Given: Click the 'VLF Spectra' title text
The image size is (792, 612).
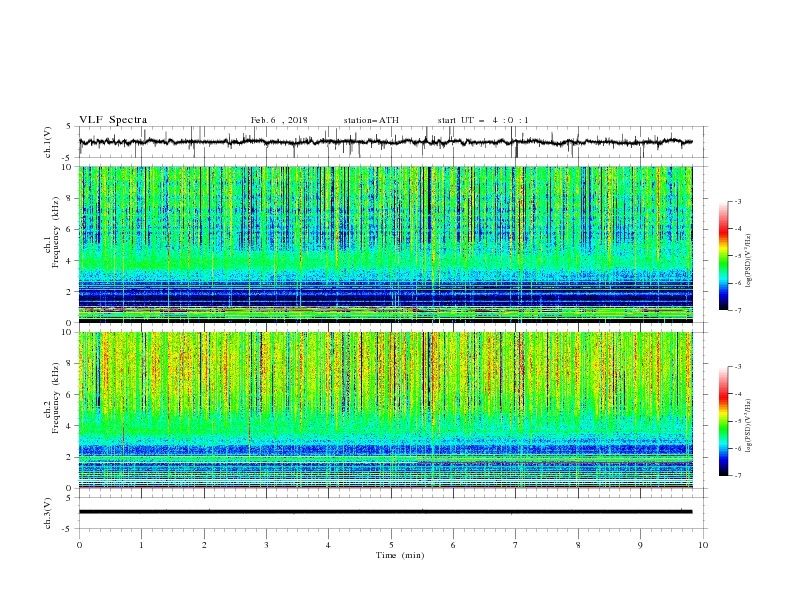Looking at the screenshot, I should [113, 120].
